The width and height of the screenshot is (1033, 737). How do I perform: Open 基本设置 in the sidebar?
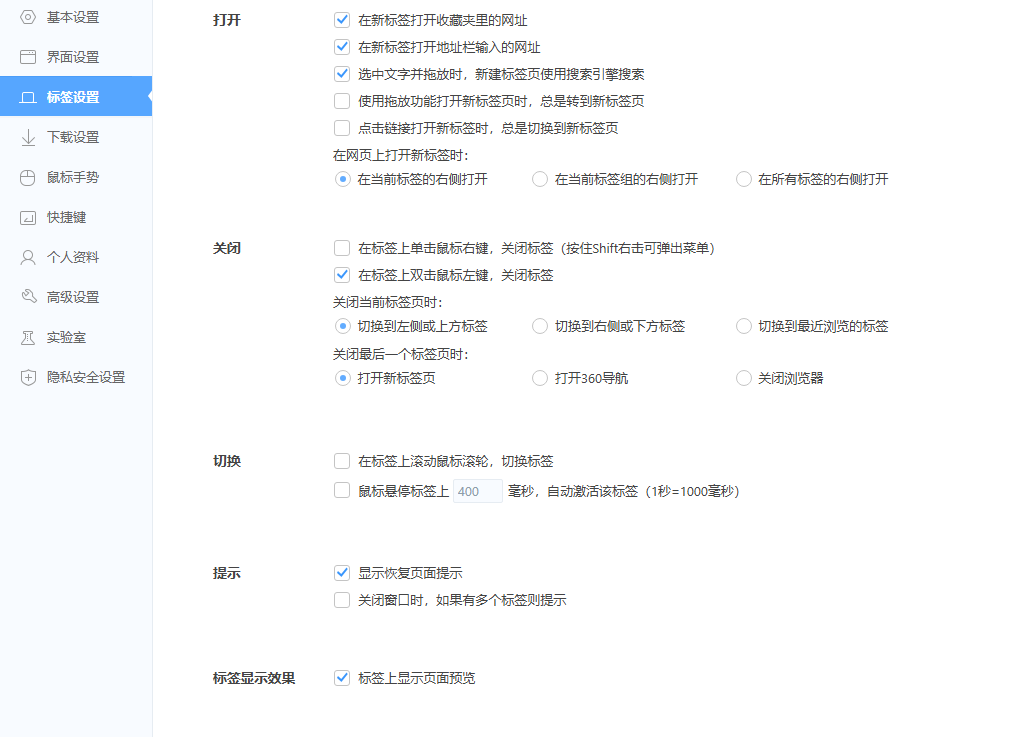[x=76, y=17]
